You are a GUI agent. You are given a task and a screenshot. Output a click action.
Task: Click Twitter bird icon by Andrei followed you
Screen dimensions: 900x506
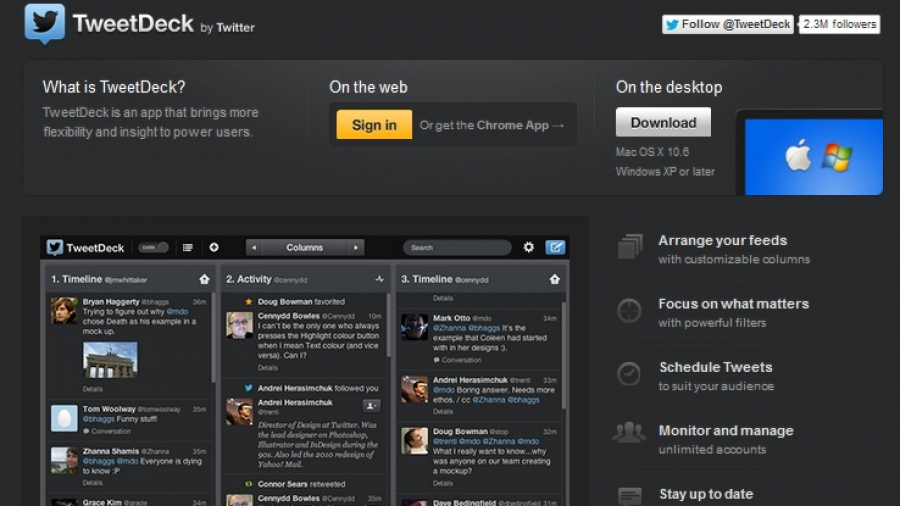[x=249, y=388]
